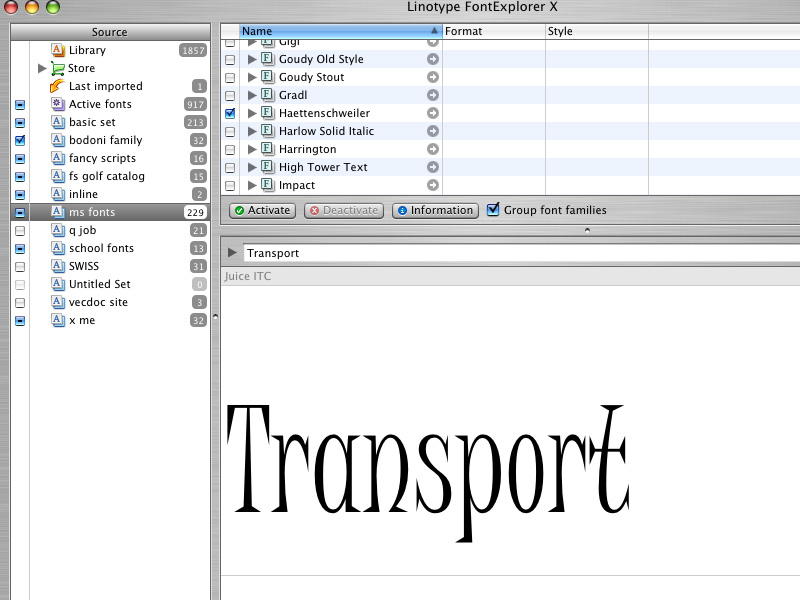Click the arrow button for Goudy Old Style

point(433,59)
